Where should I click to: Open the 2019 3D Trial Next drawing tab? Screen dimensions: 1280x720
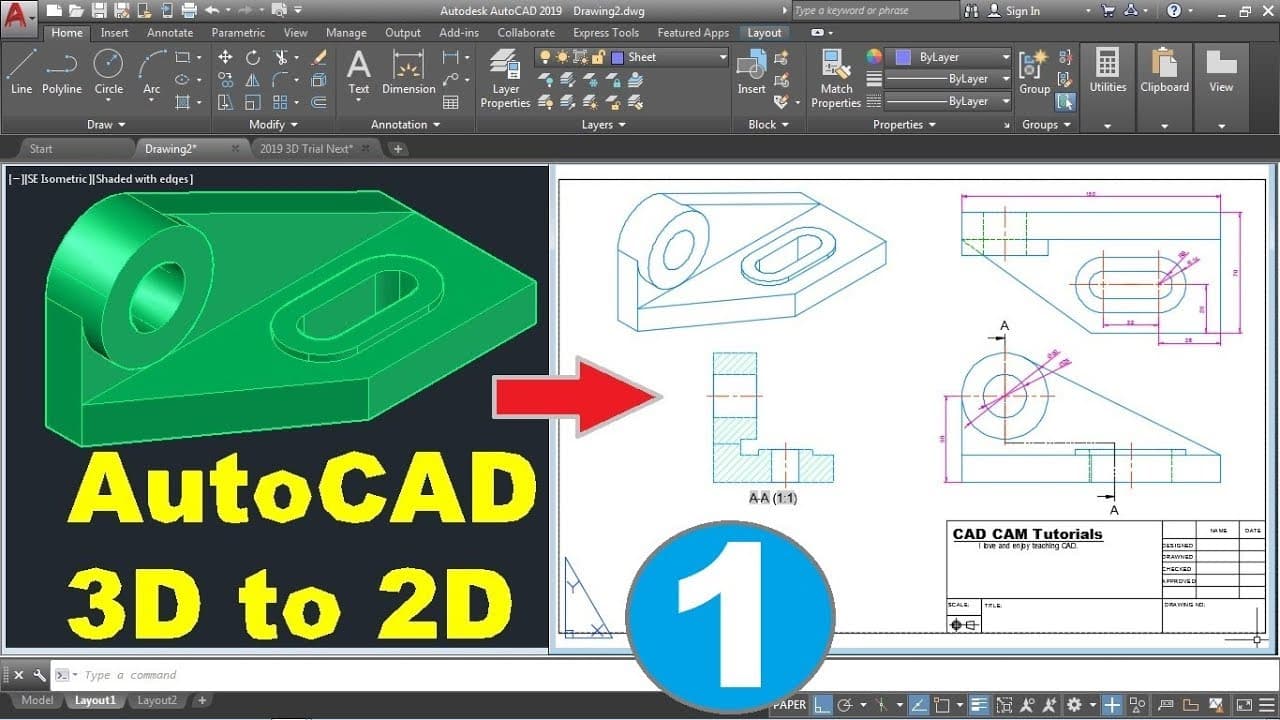(306, 148)
